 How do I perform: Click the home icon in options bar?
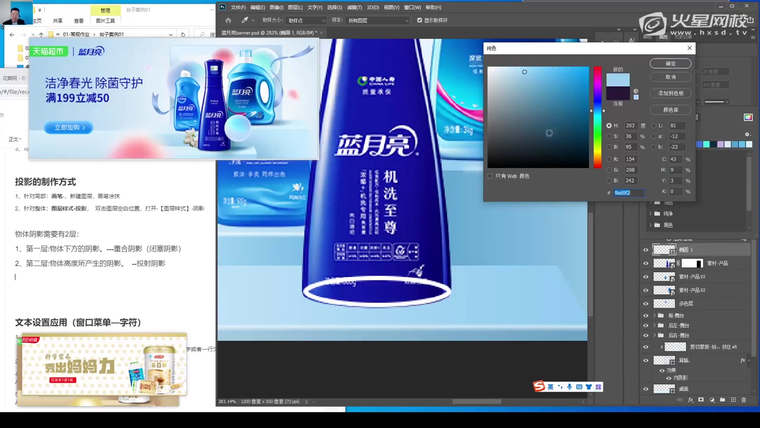click(x=228, y=20)
